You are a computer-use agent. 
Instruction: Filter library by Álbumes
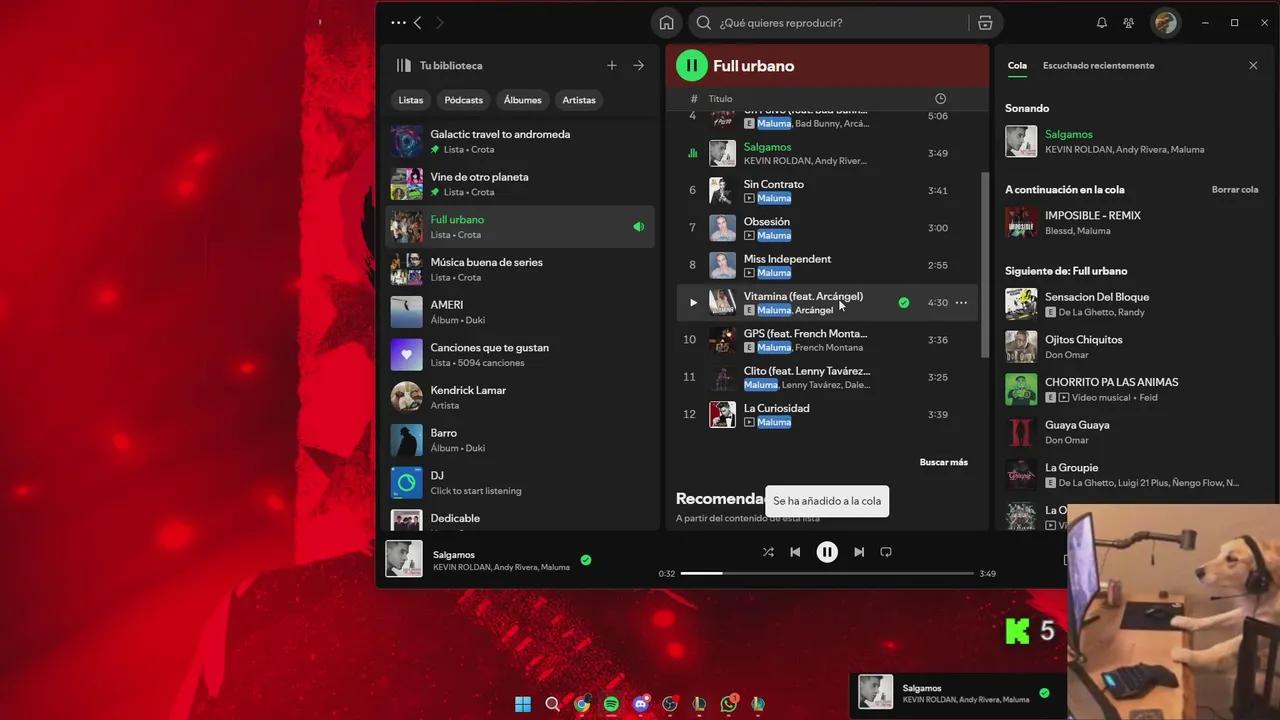point(522,100)
